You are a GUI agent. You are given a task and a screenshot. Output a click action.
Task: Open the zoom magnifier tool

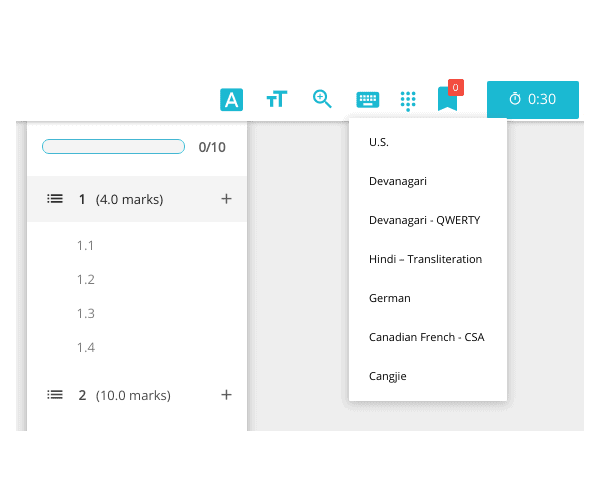(322, 99)
